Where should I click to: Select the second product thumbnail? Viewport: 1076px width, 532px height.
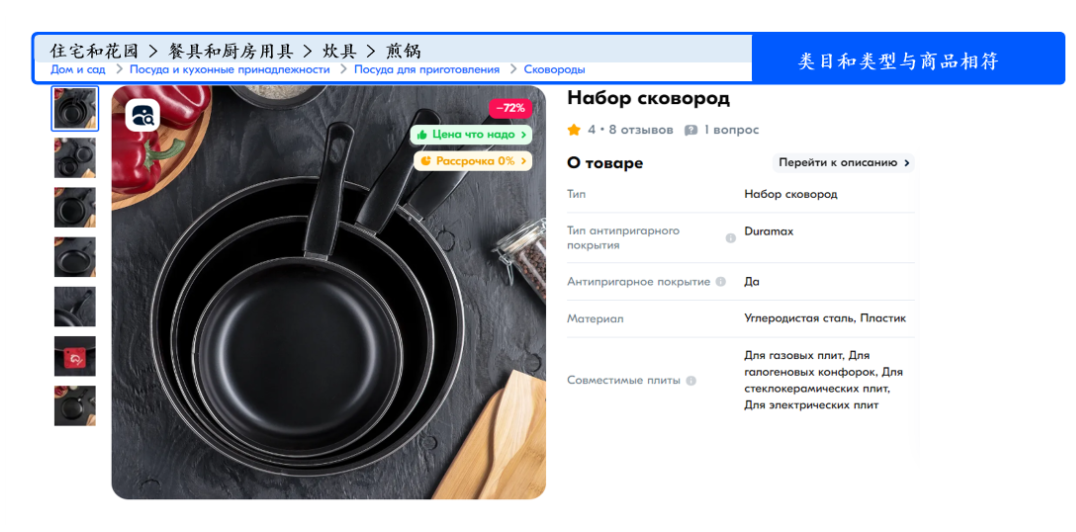[75, 158]
